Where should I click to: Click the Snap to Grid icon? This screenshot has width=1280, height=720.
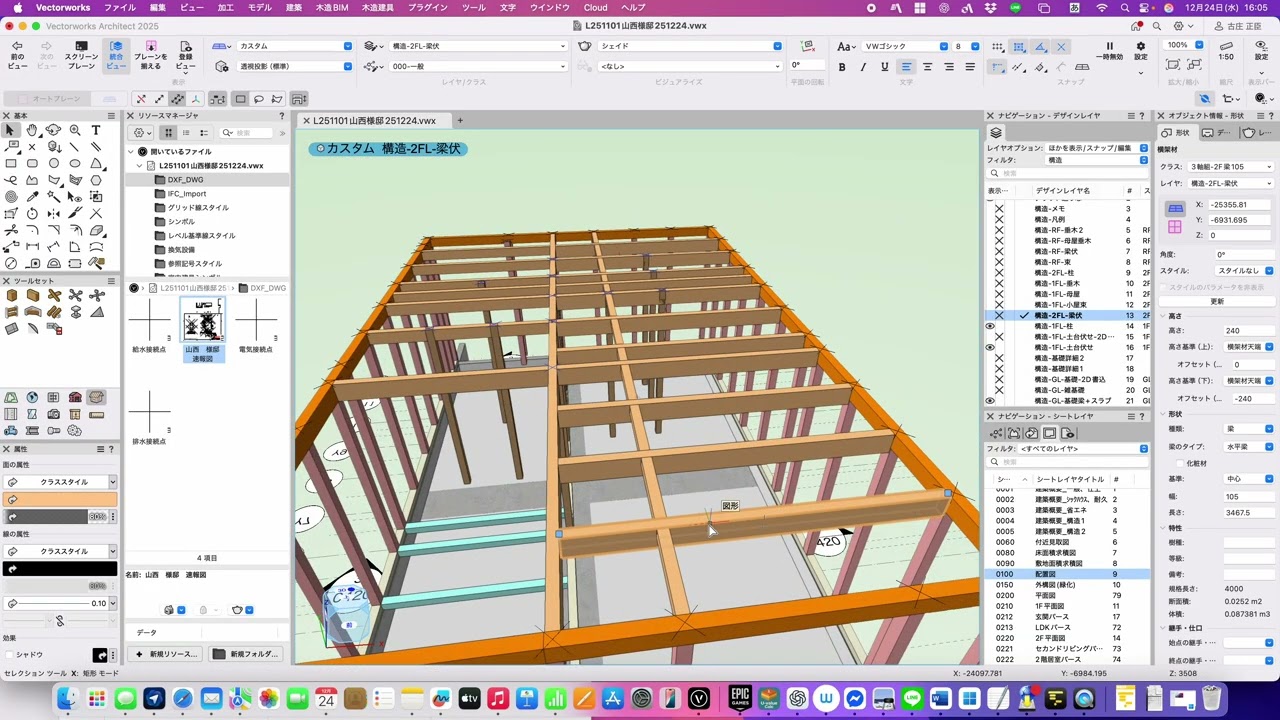tap(997, 47)
